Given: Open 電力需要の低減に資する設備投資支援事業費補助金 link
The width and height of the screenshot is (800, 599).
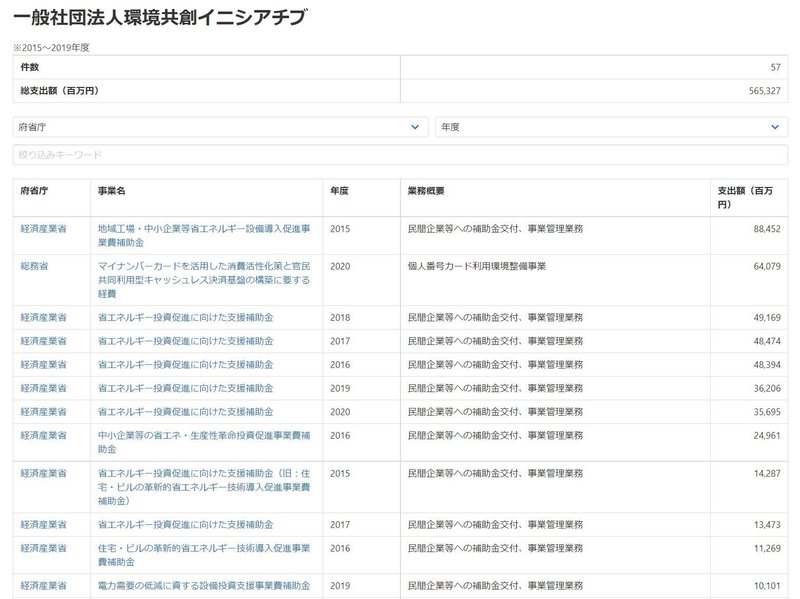Looking at the screenshot, I should pos(204,585).
